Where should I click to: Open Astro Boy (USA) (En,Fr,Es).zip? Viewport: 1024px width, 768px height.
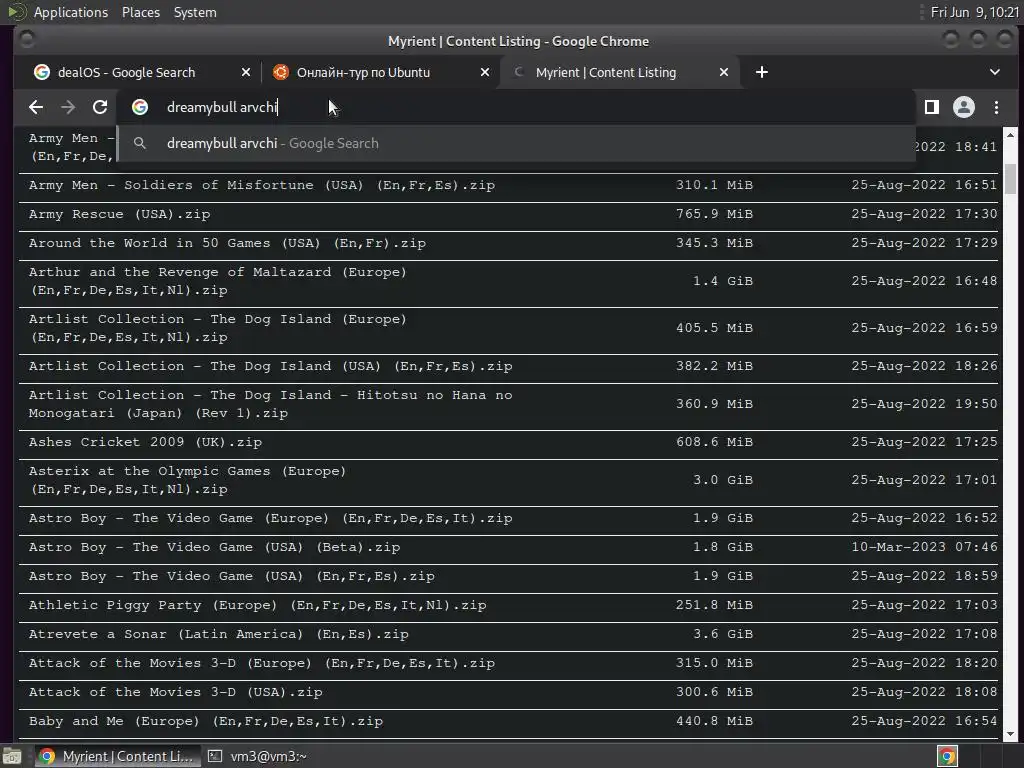[x=232, y=576]
